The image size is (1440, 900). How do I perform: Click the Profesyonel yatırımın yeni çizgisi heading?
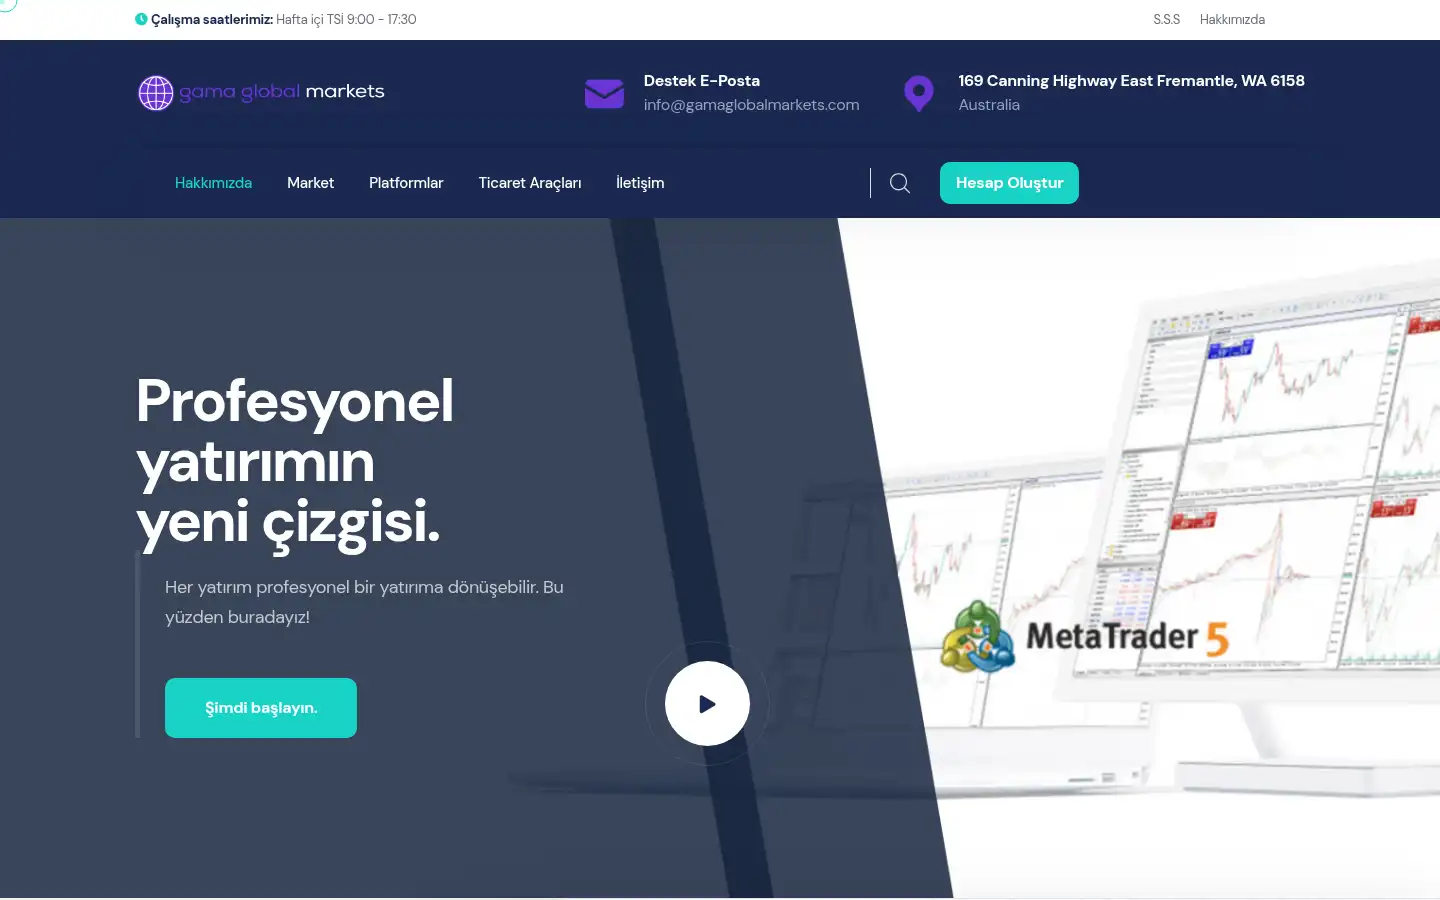[295, 462]
